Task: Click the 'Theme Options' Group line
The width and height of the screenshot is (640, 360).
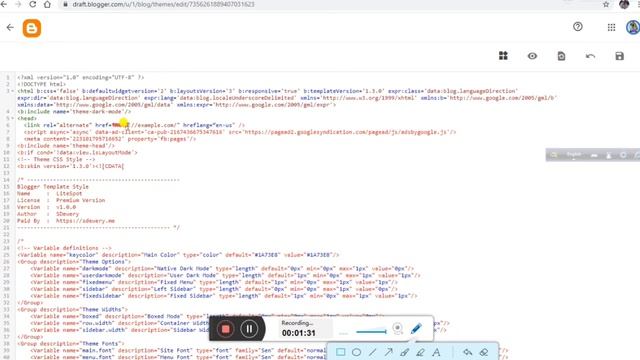Action: (x=74, y=262)
